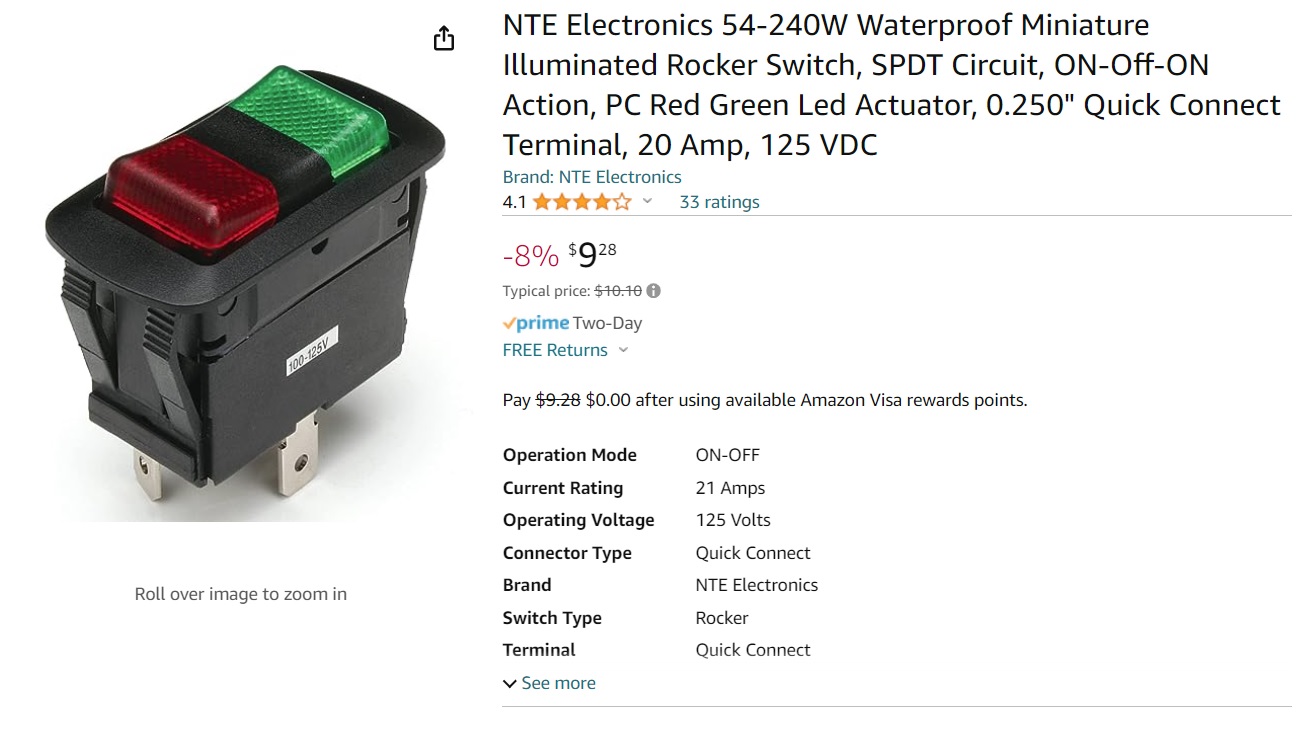Expand the FREE Returns dropdown arrow
The width and height of the screenshot is (1303, 730).
[623, 350]
